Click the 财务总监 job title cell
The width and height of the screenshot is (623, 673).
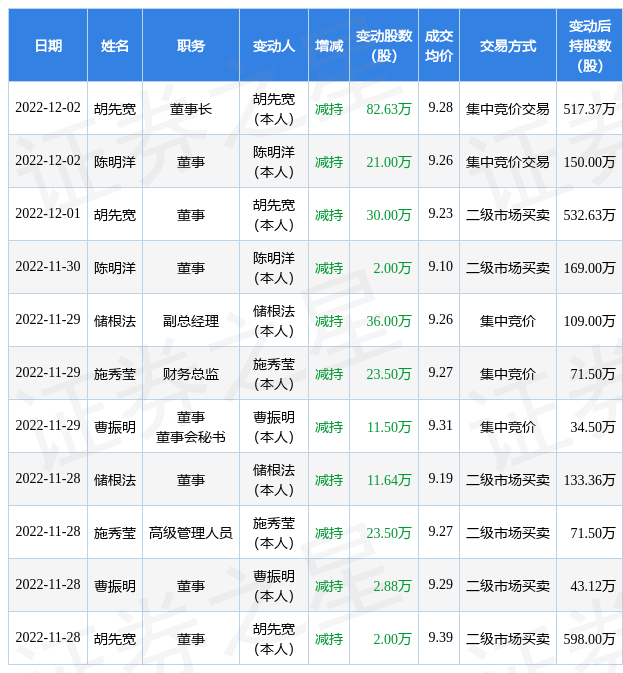(x=191, y=374)
